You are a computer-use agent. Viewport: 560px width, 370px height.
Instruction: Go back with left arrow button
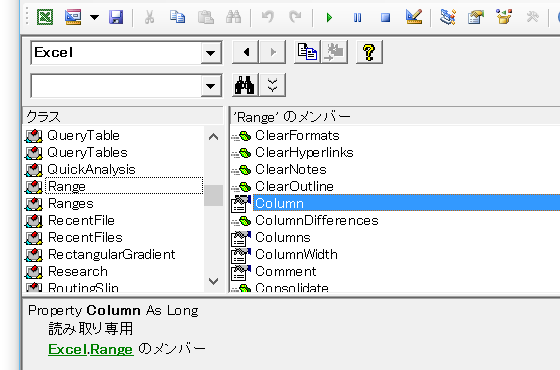[x=245, y=52]
